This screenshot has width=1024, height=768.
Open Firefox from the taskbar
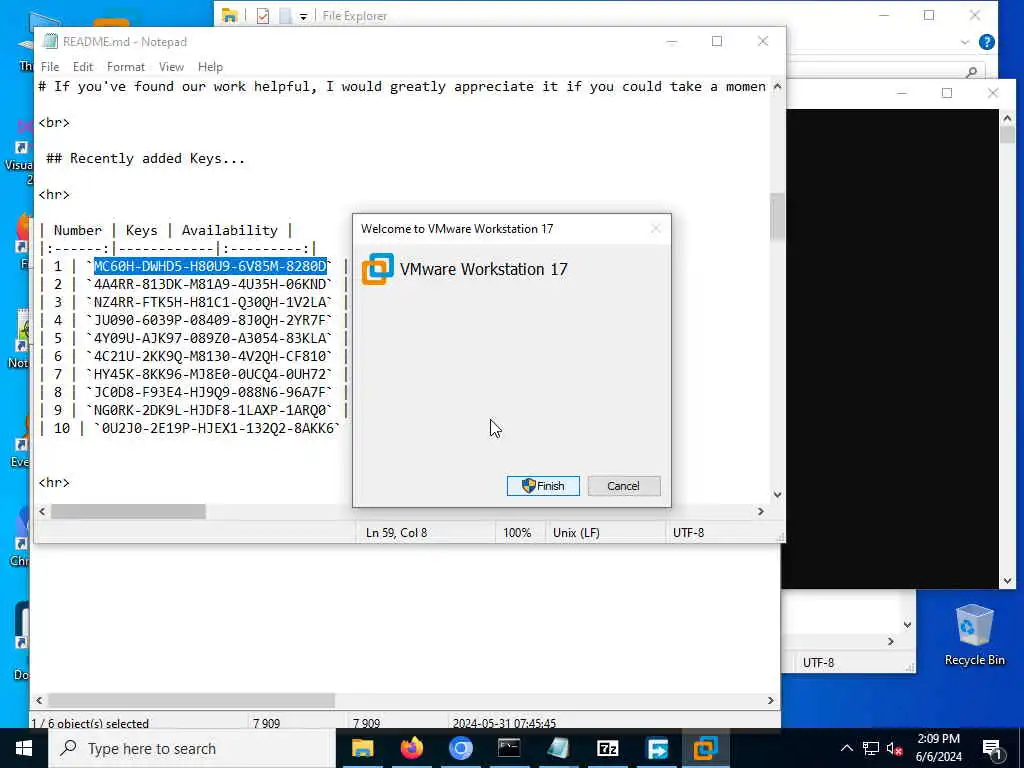pos(411,748)
